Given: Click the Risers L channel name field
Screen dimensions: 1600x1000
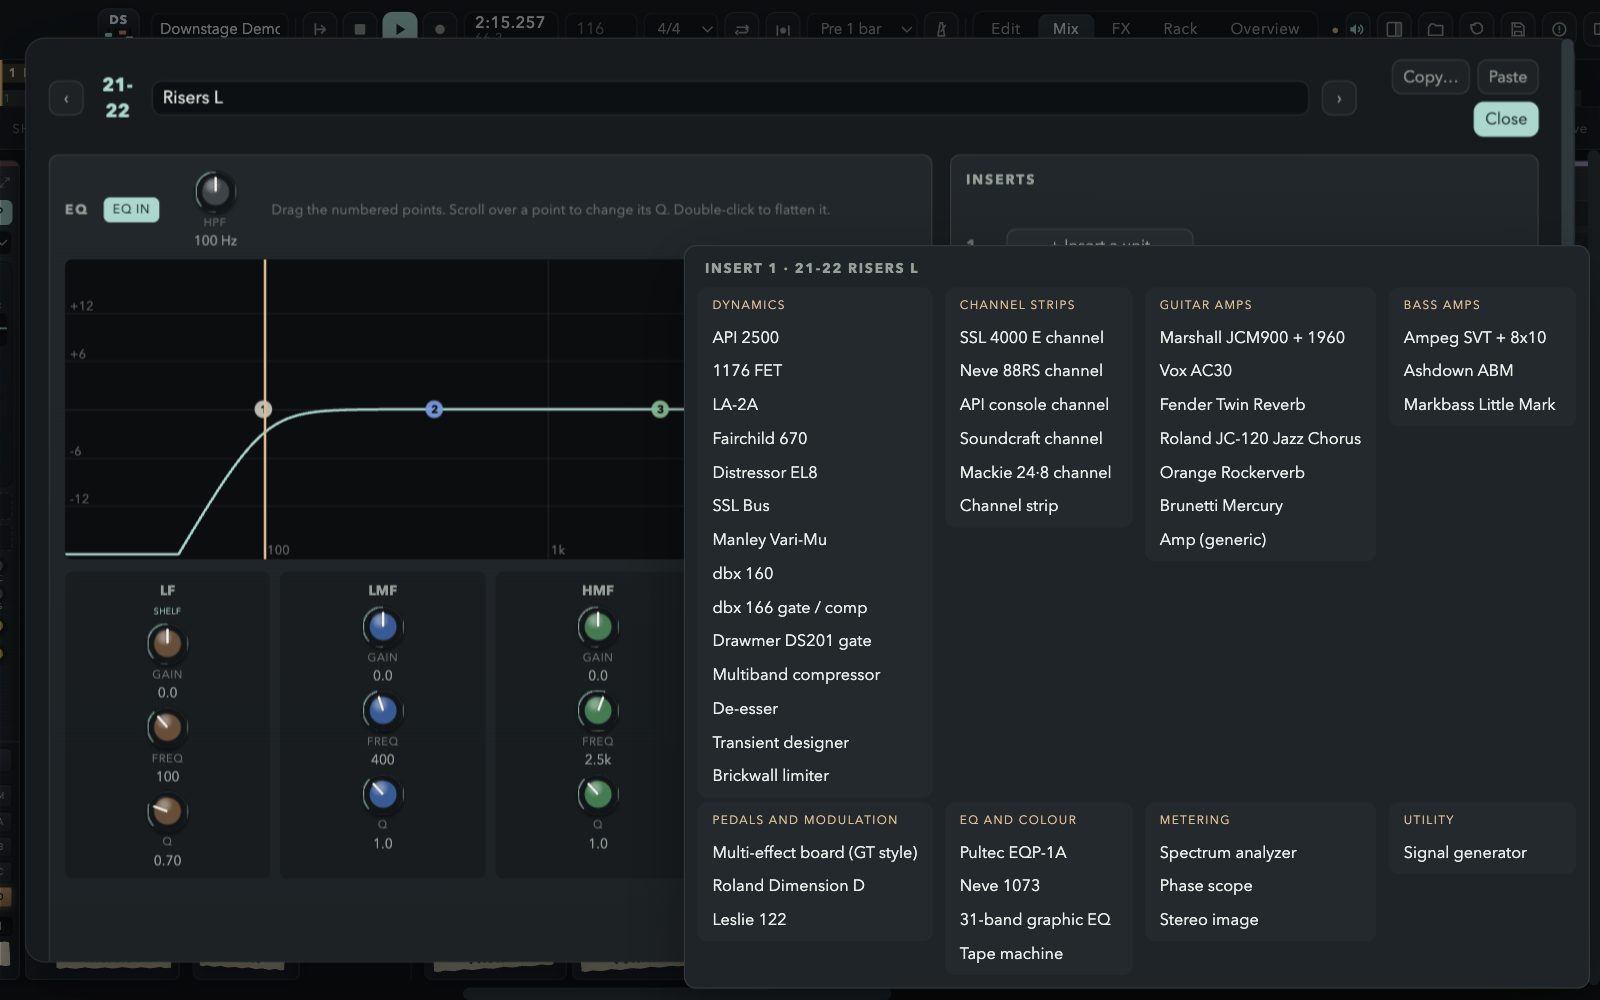Looking at the screenshot, I should [730, 98].
